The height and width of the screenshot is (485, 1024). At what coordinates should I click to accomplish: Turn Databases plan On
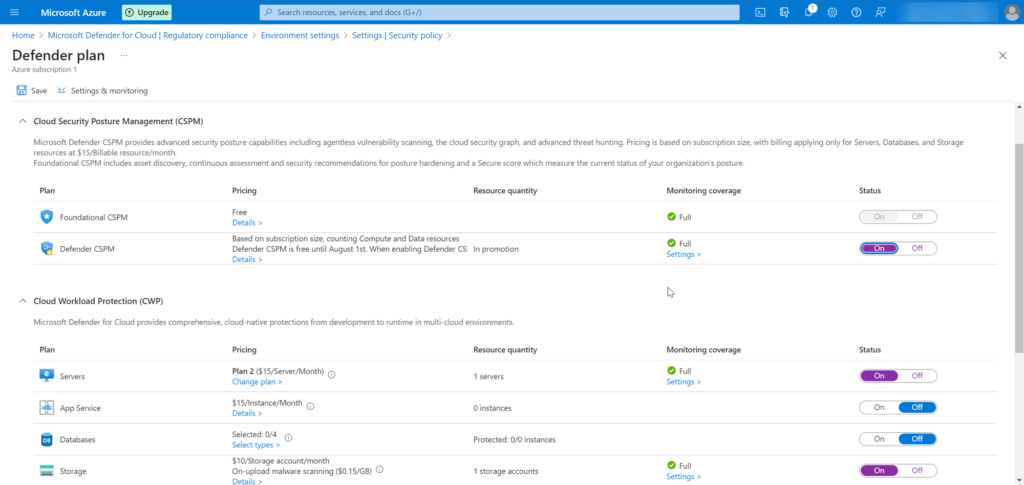pyautogui.click(x=879, y=439)
